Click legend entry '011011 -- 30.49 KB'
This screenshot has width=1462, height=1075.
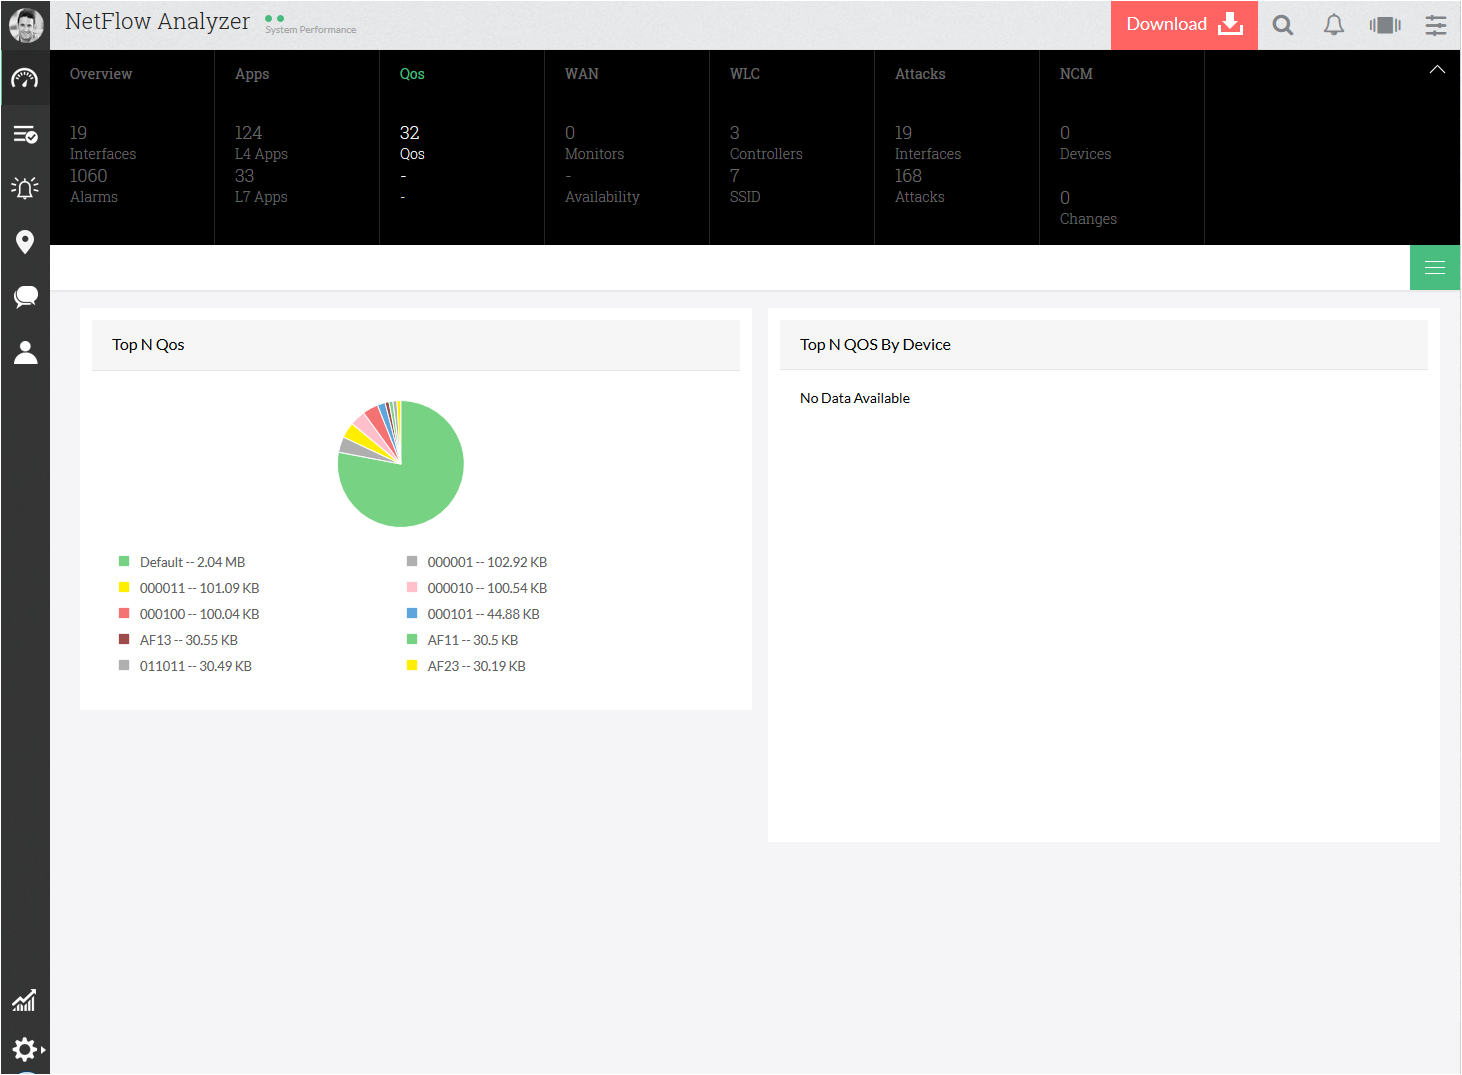click(195, 666)
